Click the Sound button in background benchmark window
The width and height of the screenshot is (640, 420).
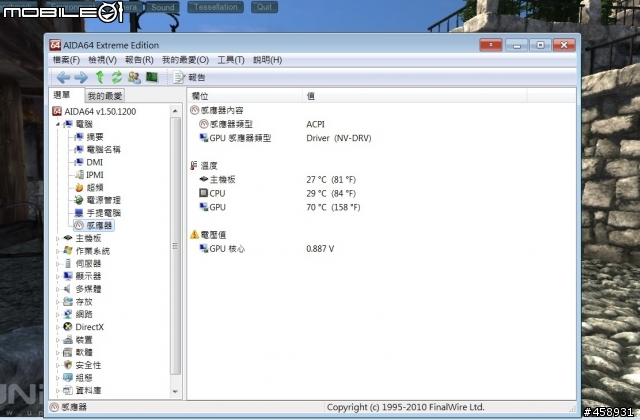pyautogui.click(x=163, y=7)
